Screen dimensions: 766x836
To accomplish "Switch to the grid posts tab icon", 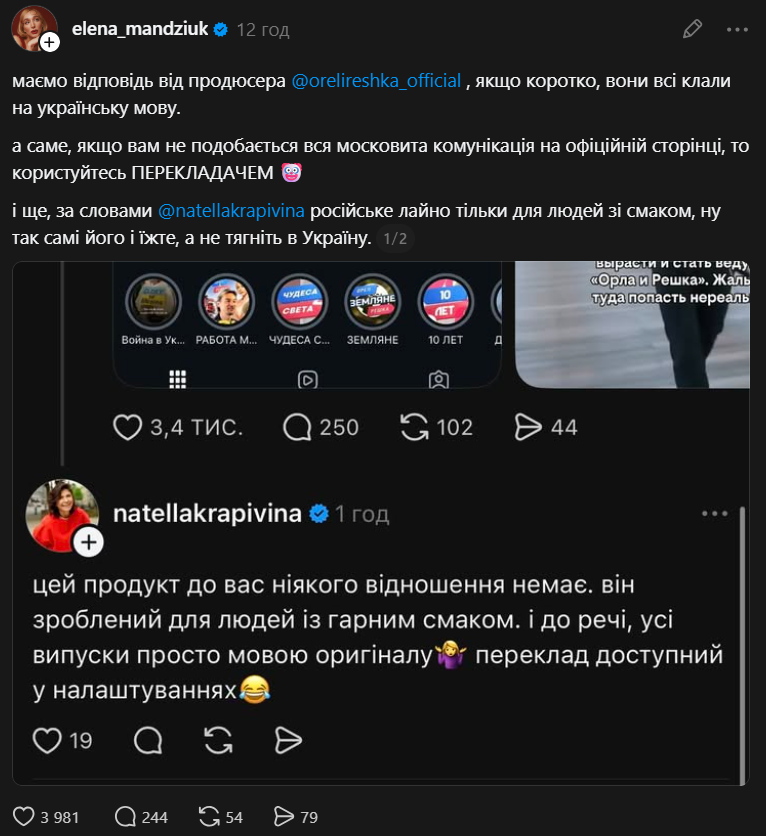I will click(178, 379).
